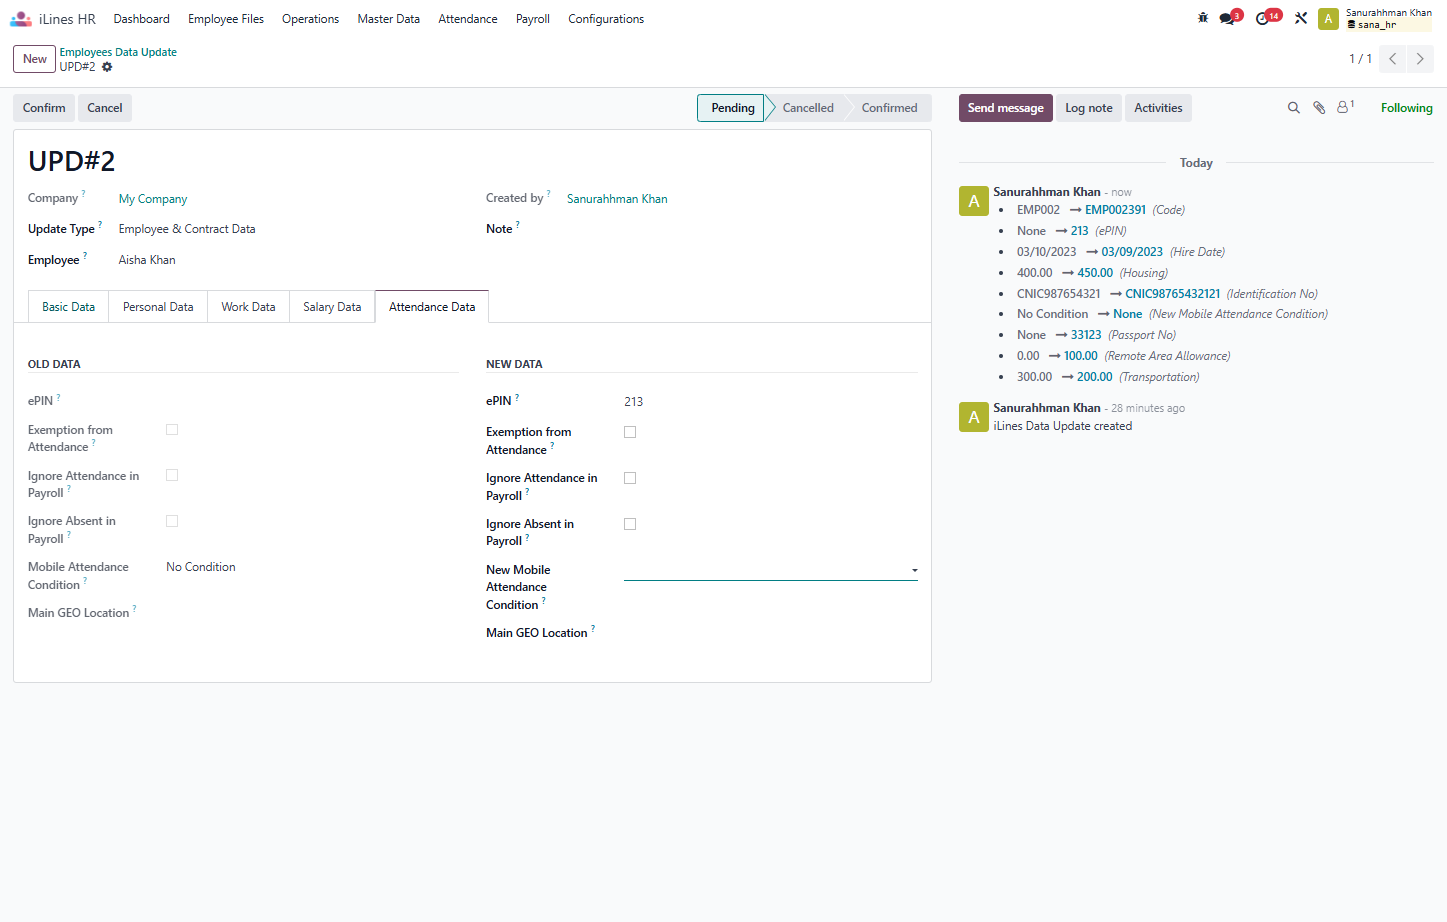Attach a file with paperclip icon
This screenshot has height=922, width=1447.
(1319, 108)
